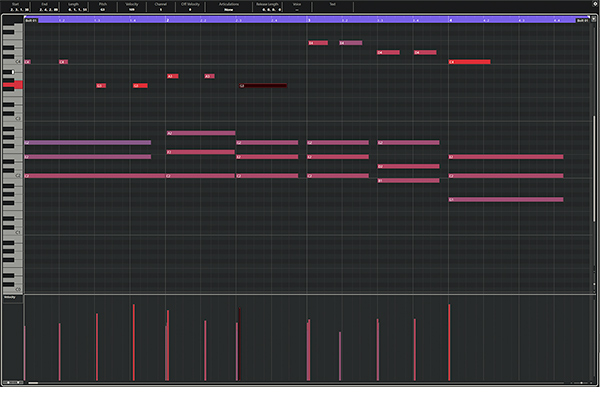Select the F2 note in bar 2

point(201,152)
